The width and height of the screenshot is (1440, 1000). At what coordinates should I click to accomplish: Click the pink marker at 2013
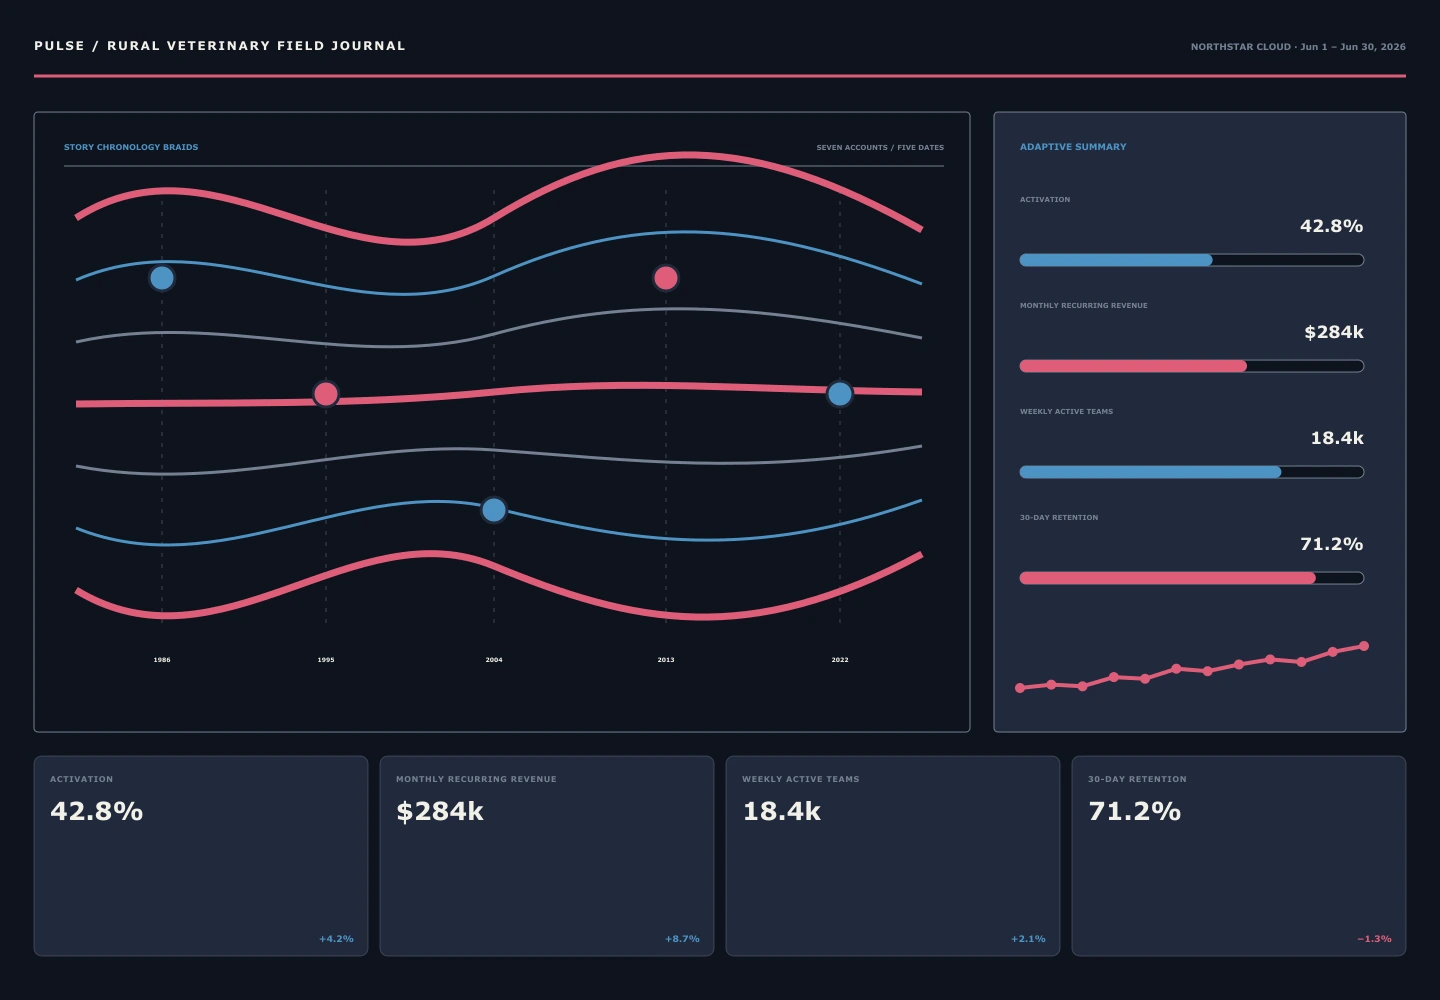666,278
